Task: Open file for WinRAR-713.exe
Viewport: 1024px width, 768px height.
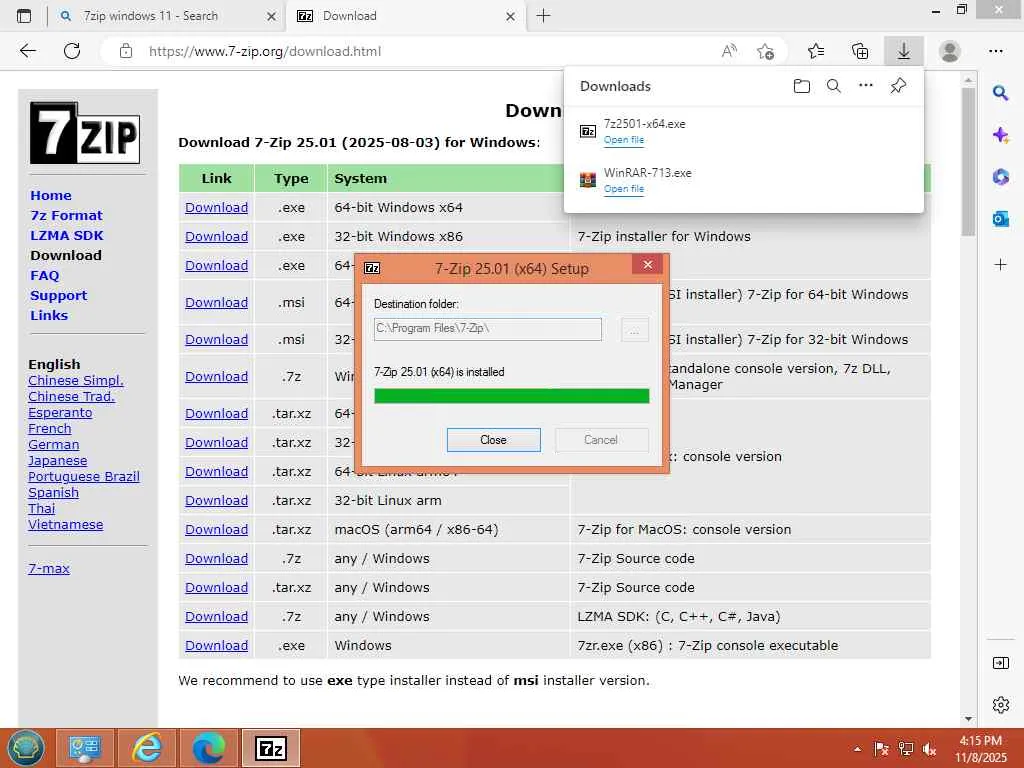Action: [624, 189]
